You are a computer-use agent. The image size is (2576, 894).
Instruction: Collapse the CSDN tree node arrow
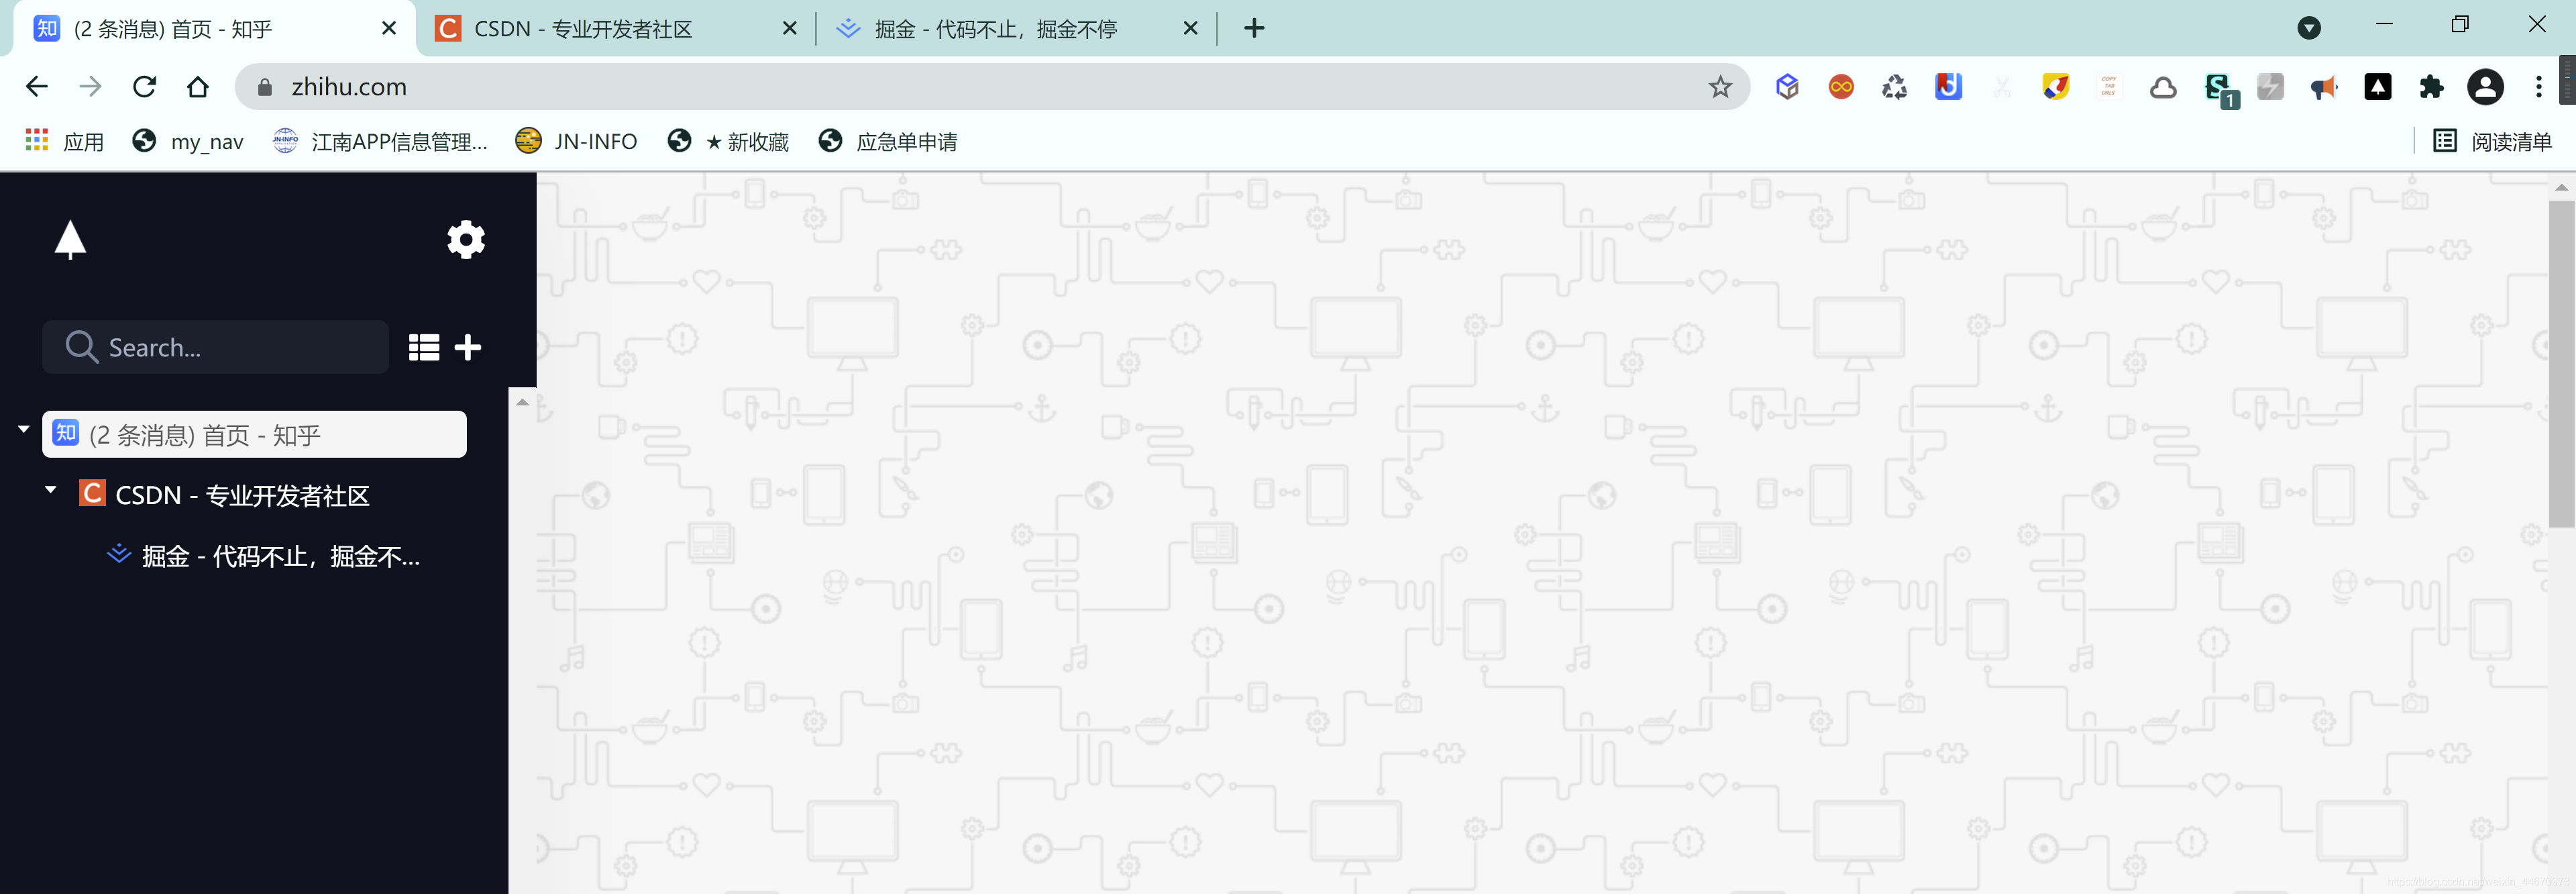pyautogui.click(x=51, y=490)
